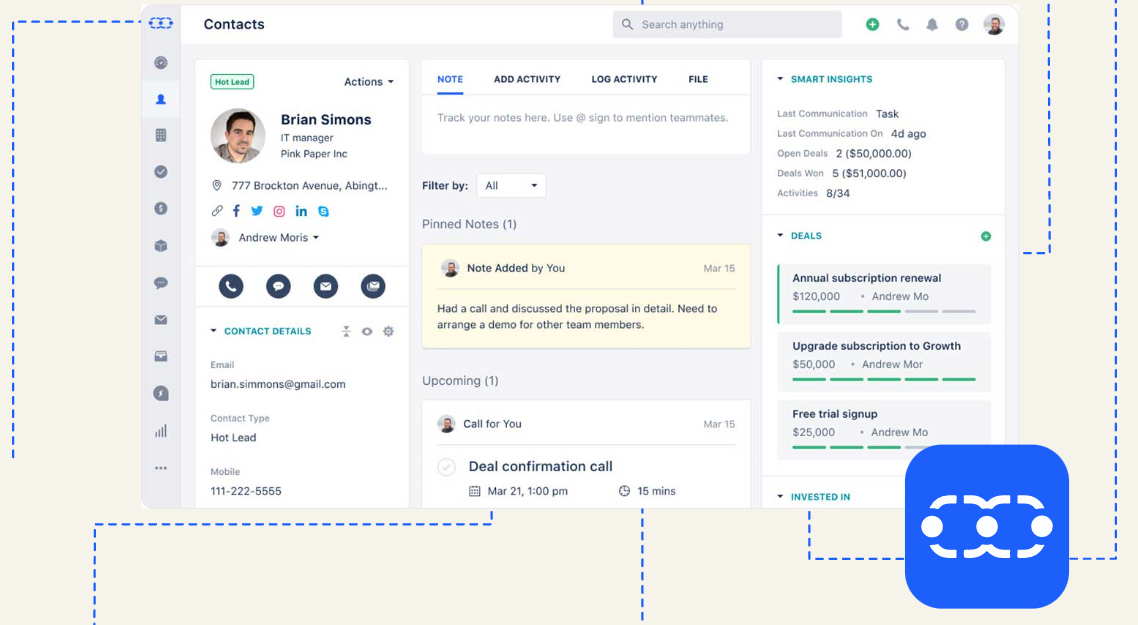Click the app logo at top of sidebar
1138x625 pixels.
coord(161,23)
